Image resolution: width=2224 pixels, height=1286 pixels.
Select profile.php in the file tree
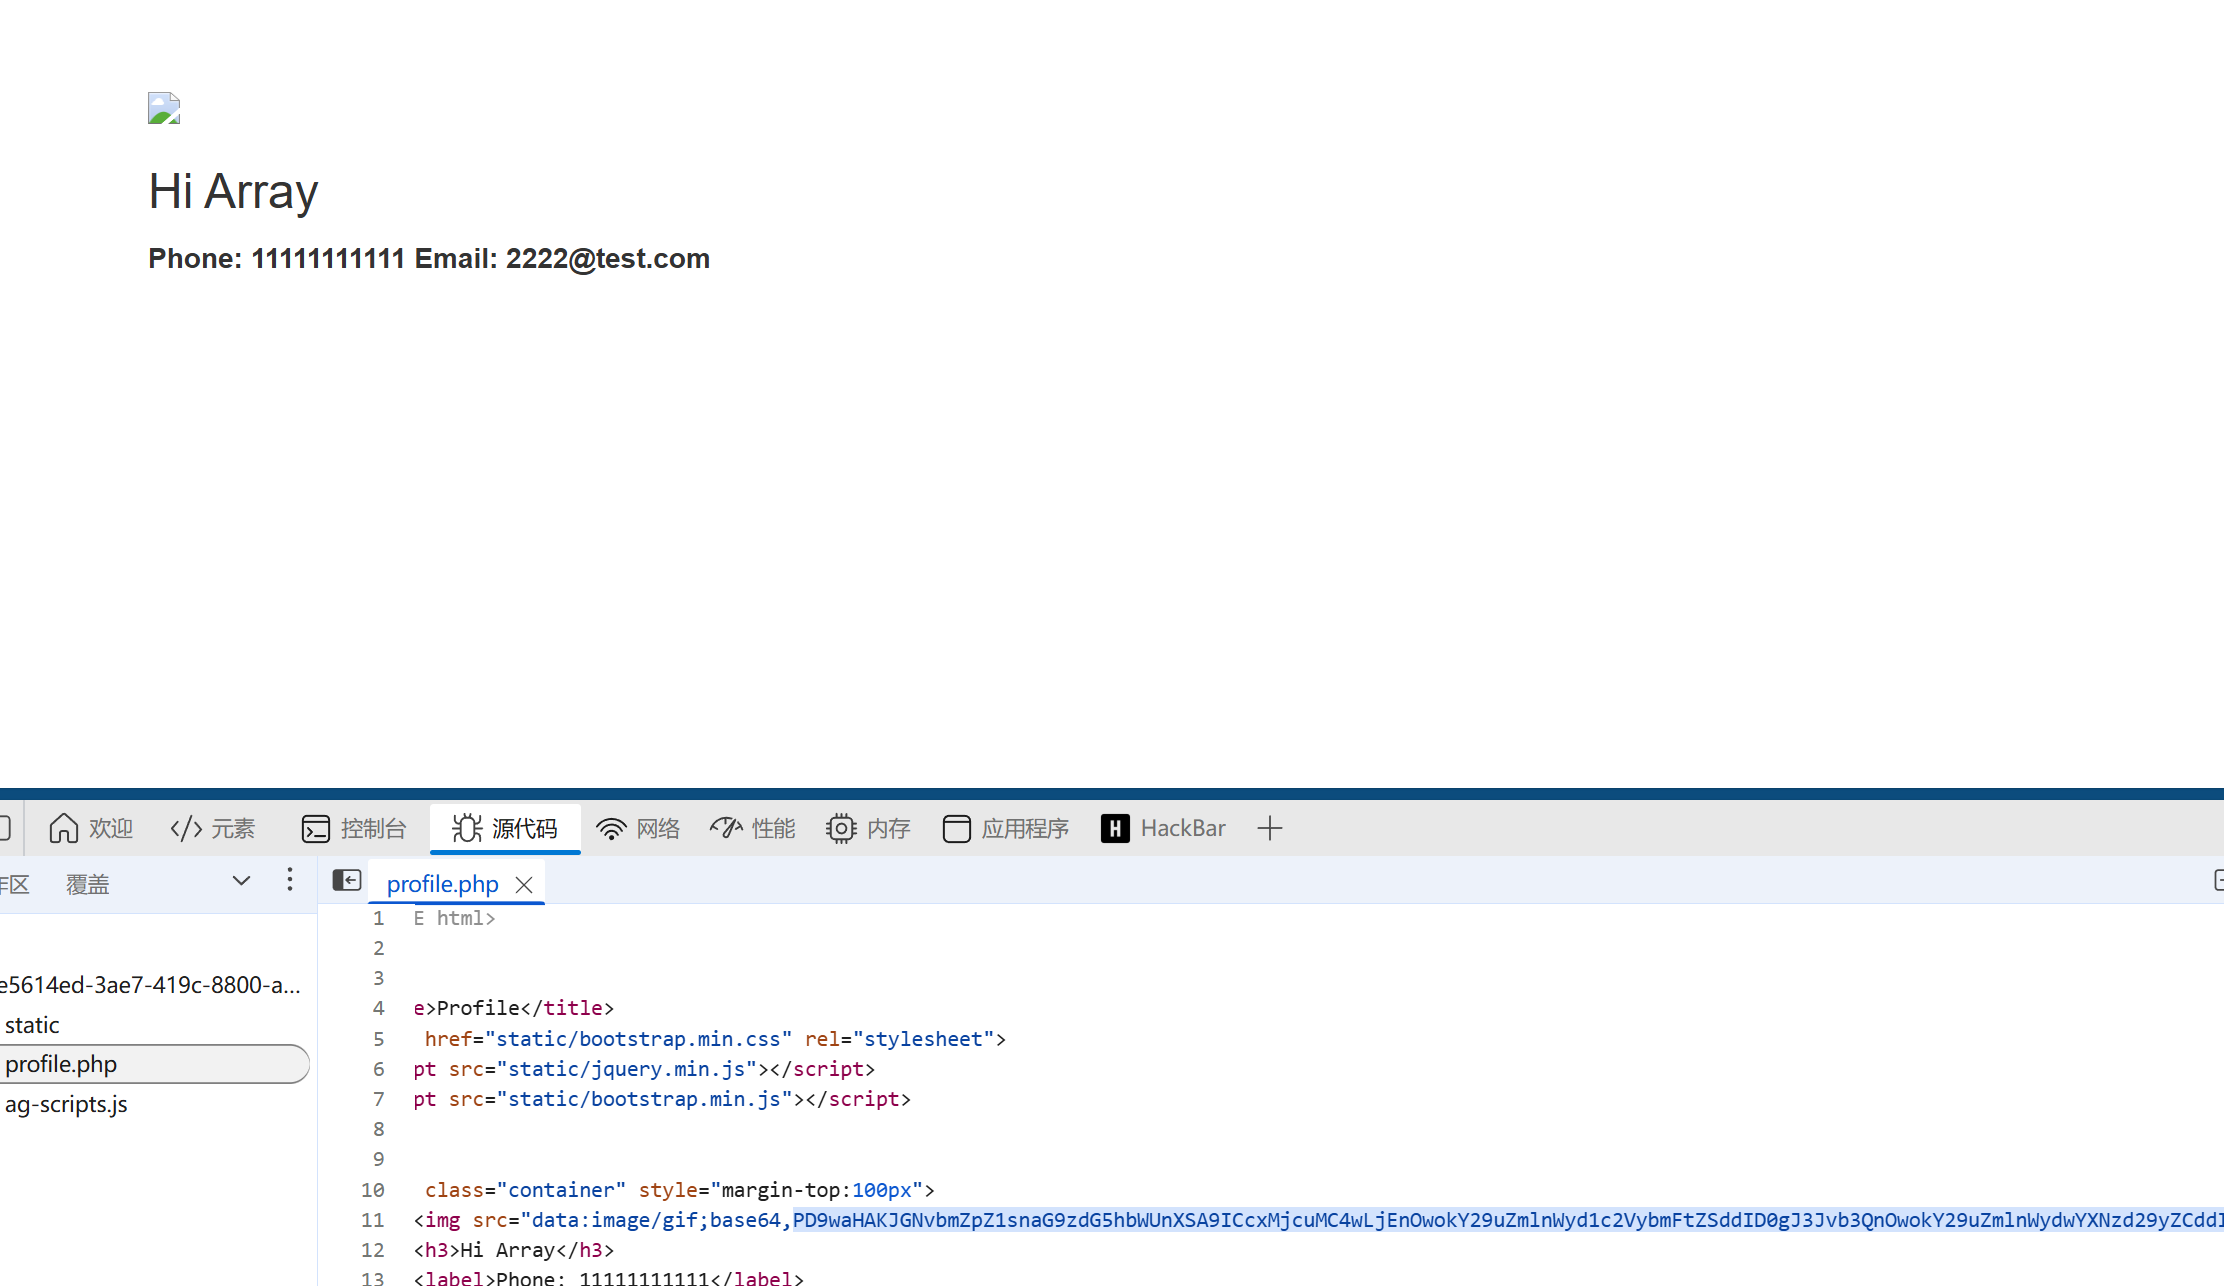click(x=61, y=1064)
